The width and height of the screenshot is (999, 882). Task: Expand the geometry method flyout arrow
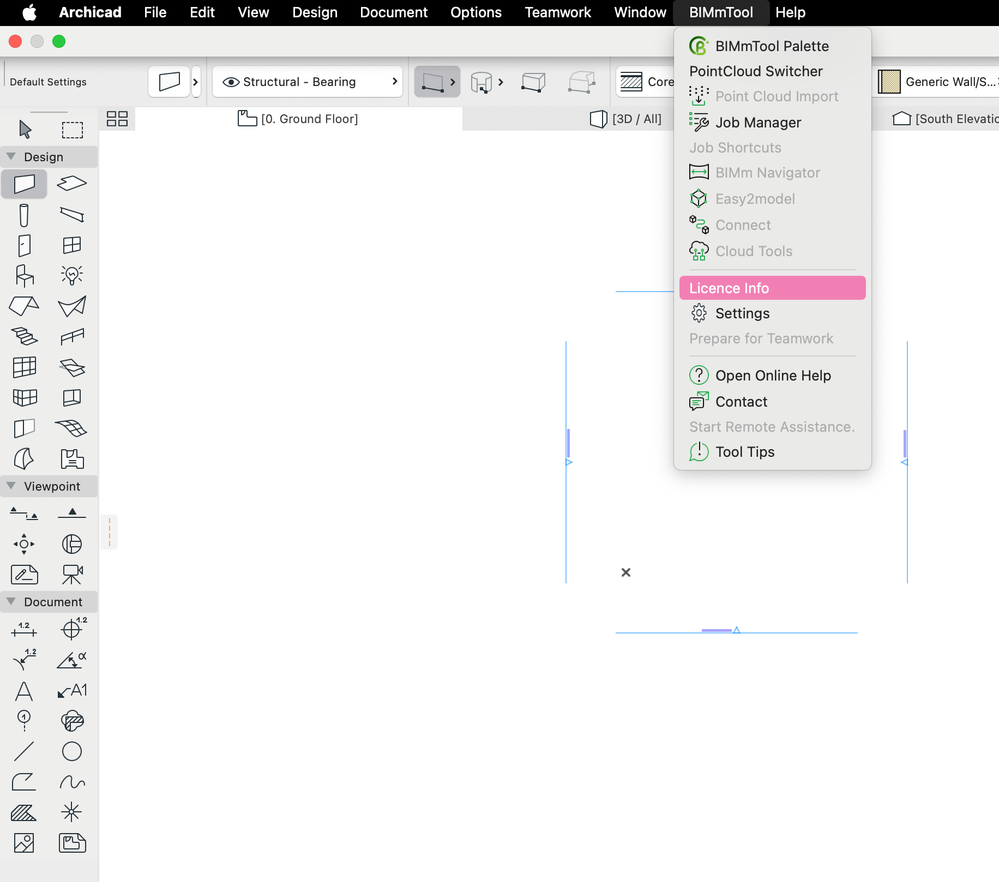point(453,82)
